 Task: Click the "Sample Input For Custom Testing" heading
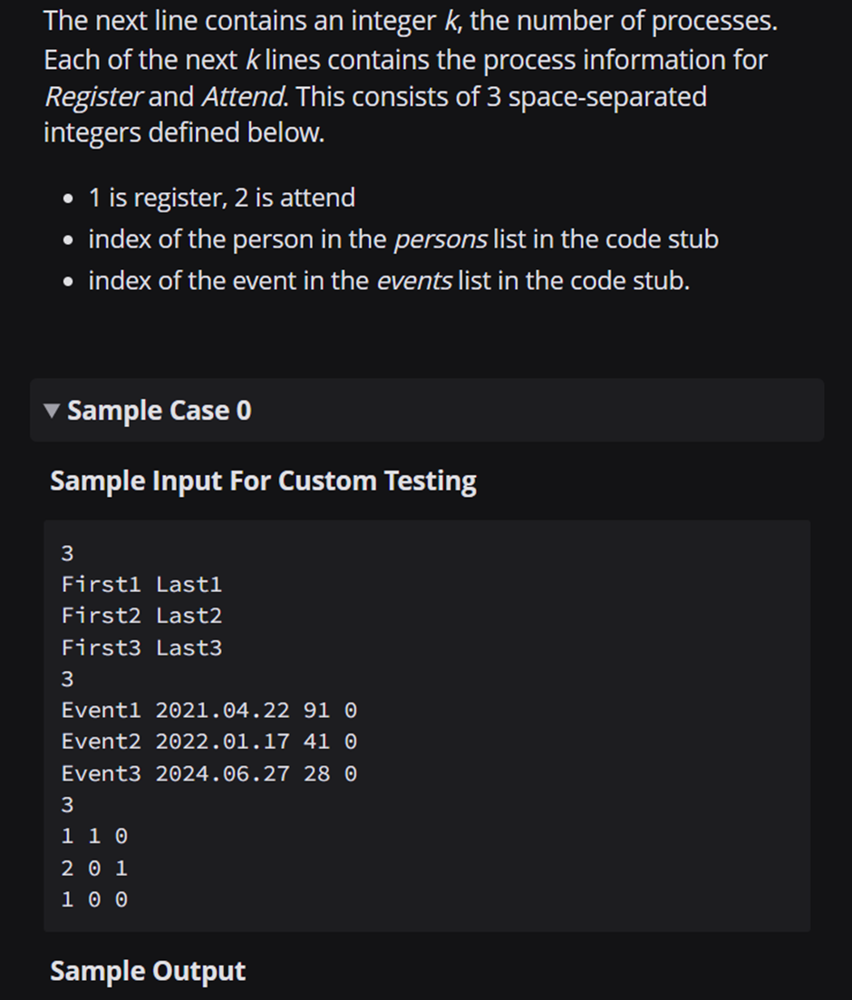coord(263,481)
